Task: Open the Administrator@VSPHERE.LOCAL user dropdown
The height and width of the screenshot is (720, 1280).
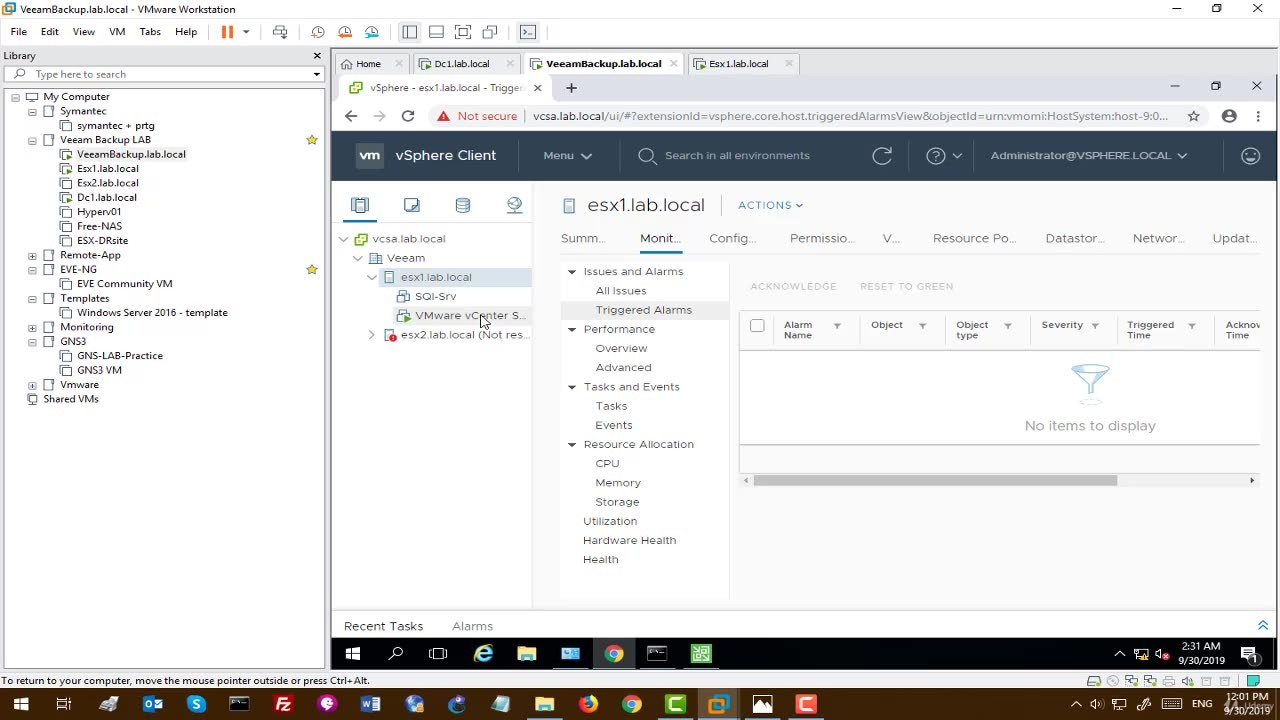Action: (x=1089, y=156)
